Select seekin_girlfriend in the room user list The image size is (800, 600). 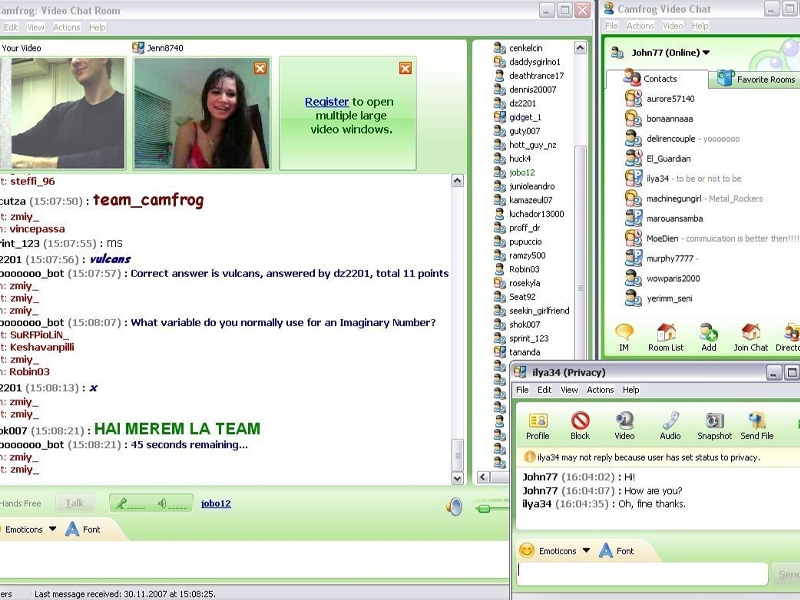539,310
